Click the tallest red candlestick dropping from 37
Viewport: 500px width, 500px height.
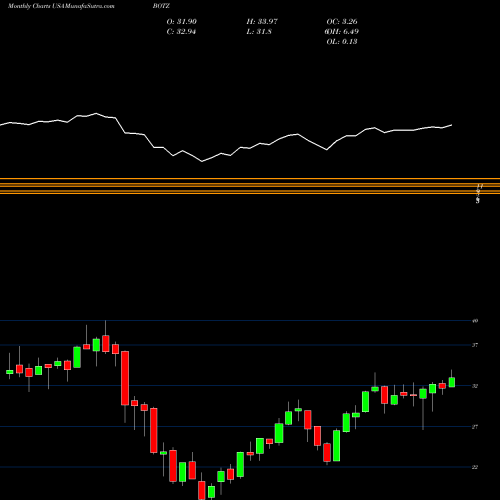point(125,378)
